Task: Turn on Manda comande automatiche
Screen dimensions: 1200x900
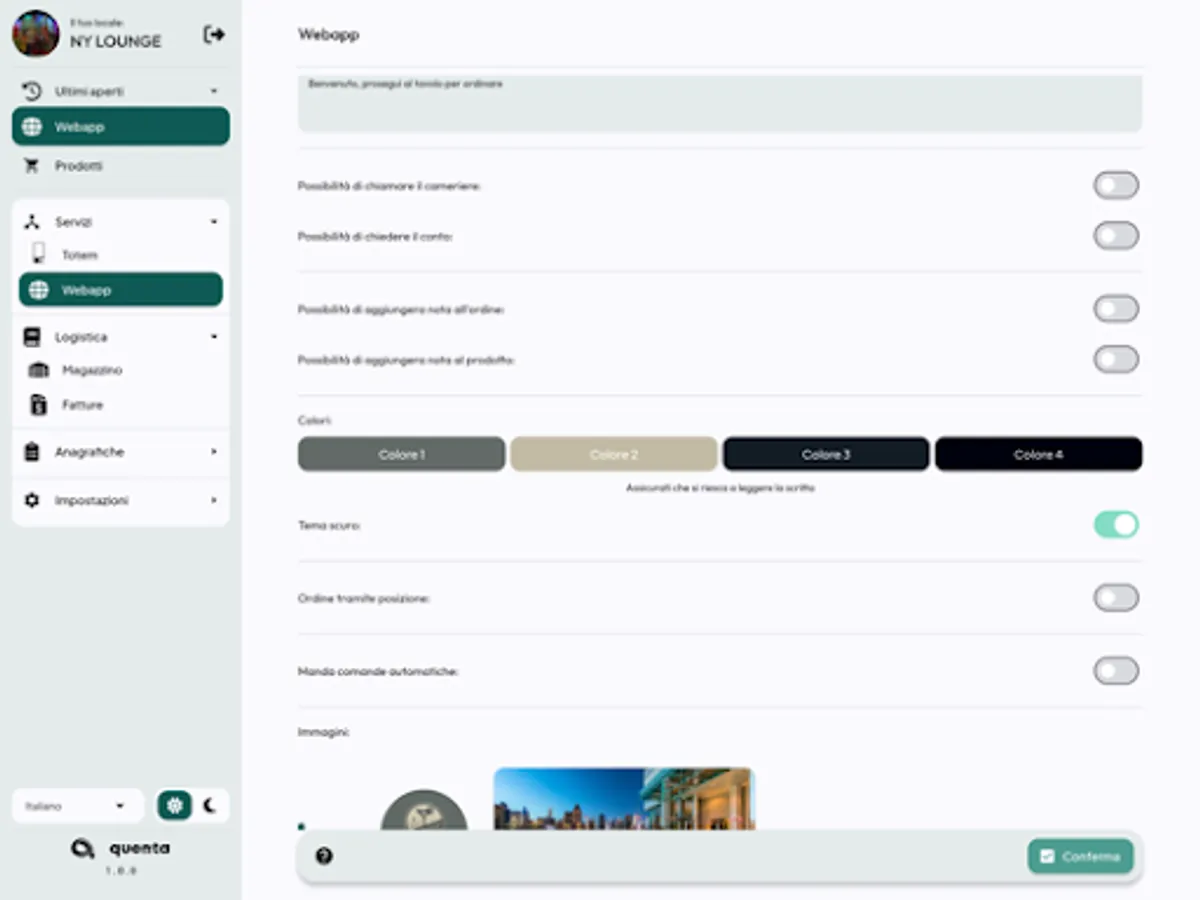Action: (1115, 670)
